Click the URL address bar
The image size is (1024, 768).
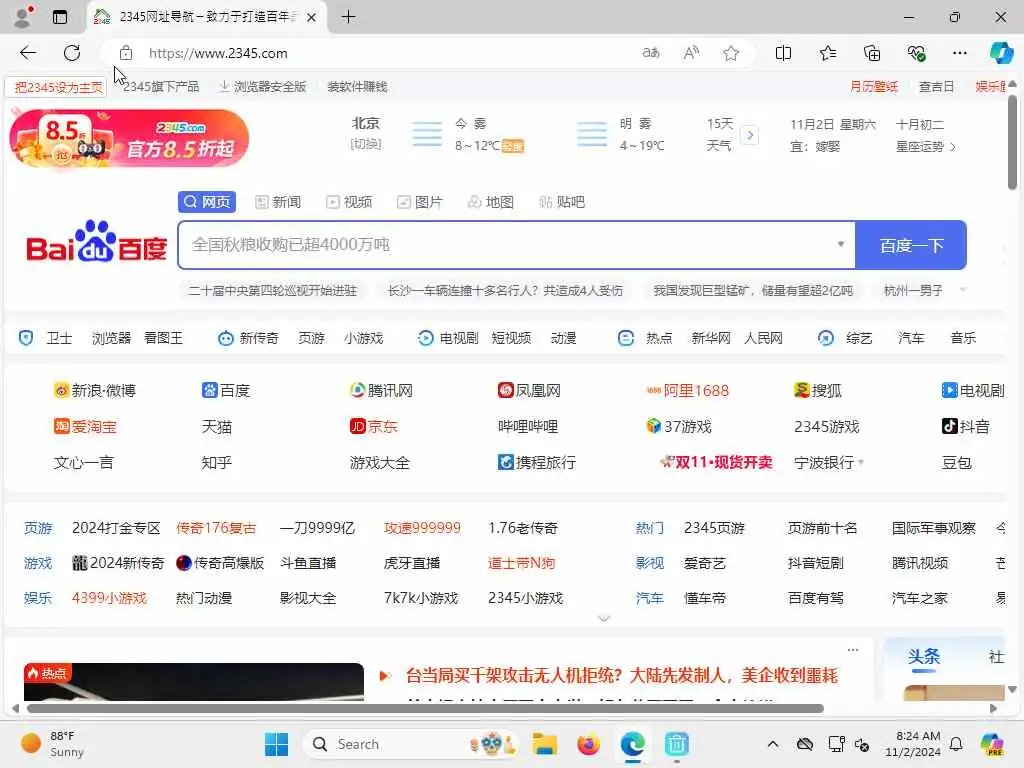[x=385, y=53]
